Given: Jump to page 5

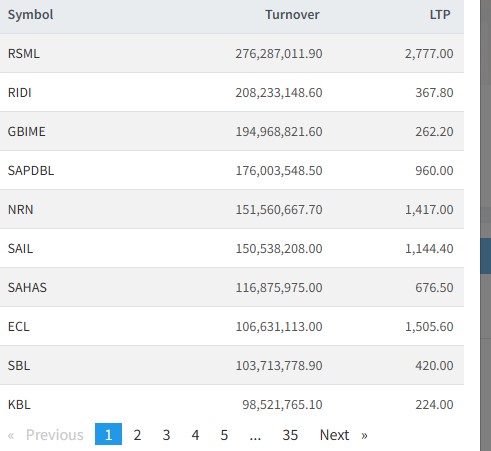Looking at the screenshot, I should 224,435.
